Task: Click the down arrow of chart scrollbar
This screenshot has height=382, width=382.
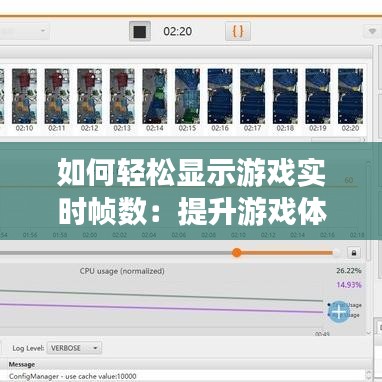Action: point(369,332)
